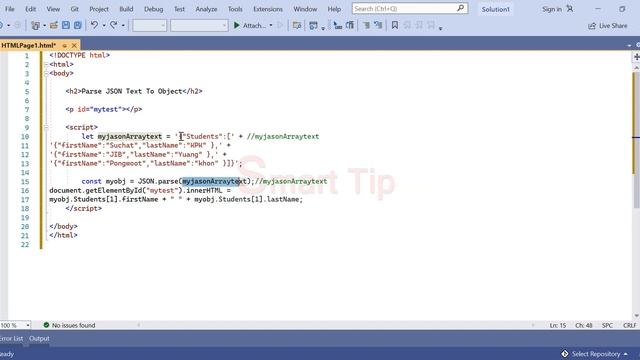Open the Build menu
Image resolution: width=640 pixels, height=360 pixels.
(126, 9)
